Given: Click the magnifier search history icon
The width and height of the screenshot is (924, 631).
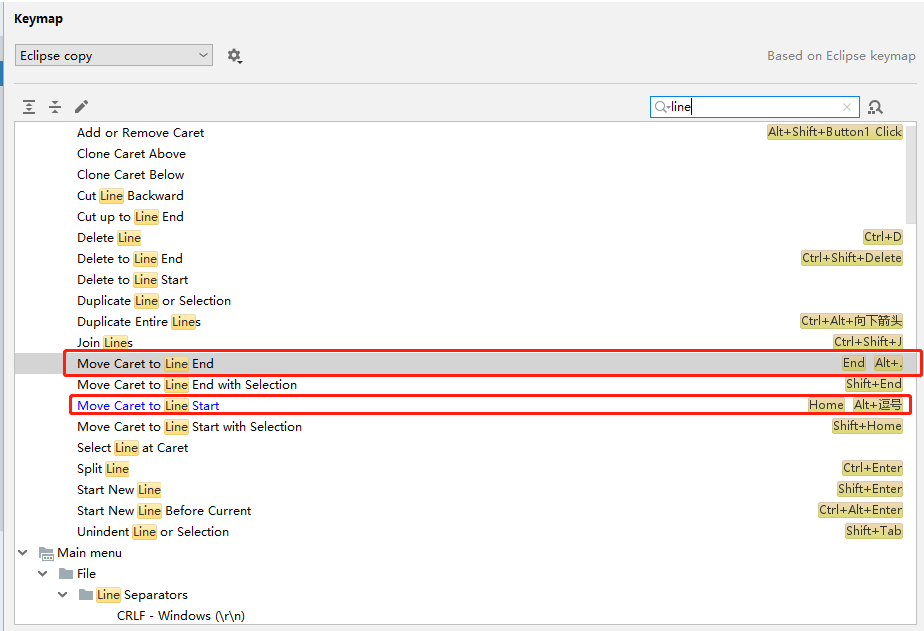Looking at the screenshot, I should coord(661,107).
